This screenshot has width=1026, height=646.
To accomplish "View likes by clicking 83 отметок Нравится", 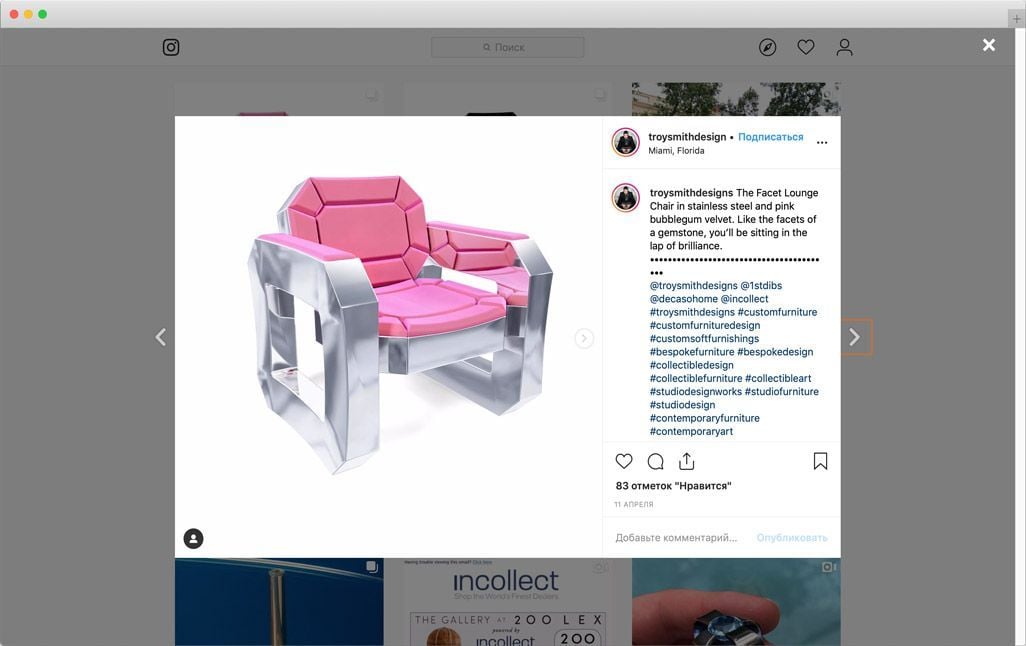I will tap(671, 485).
